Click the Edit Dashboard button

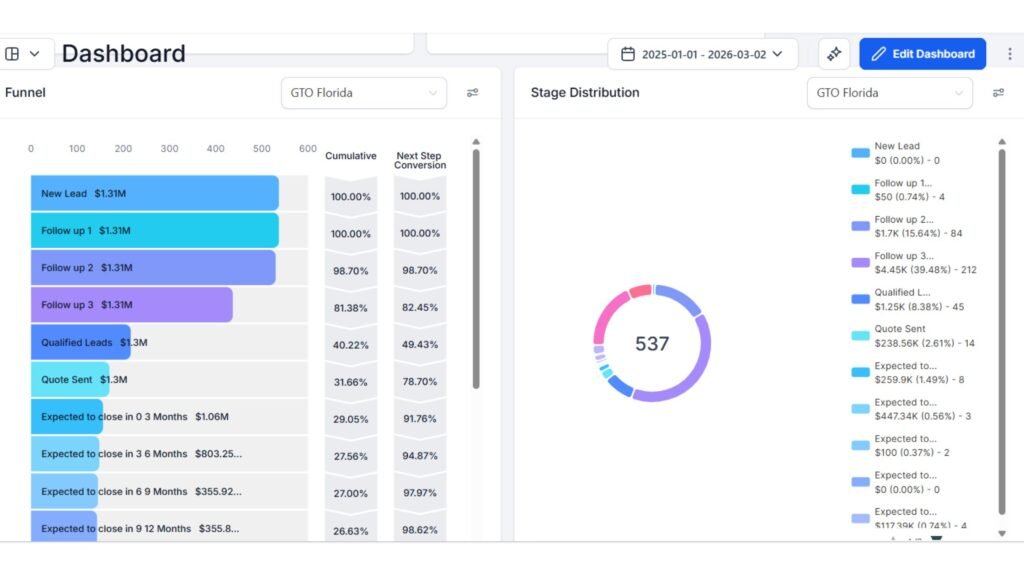click(921, 53)
